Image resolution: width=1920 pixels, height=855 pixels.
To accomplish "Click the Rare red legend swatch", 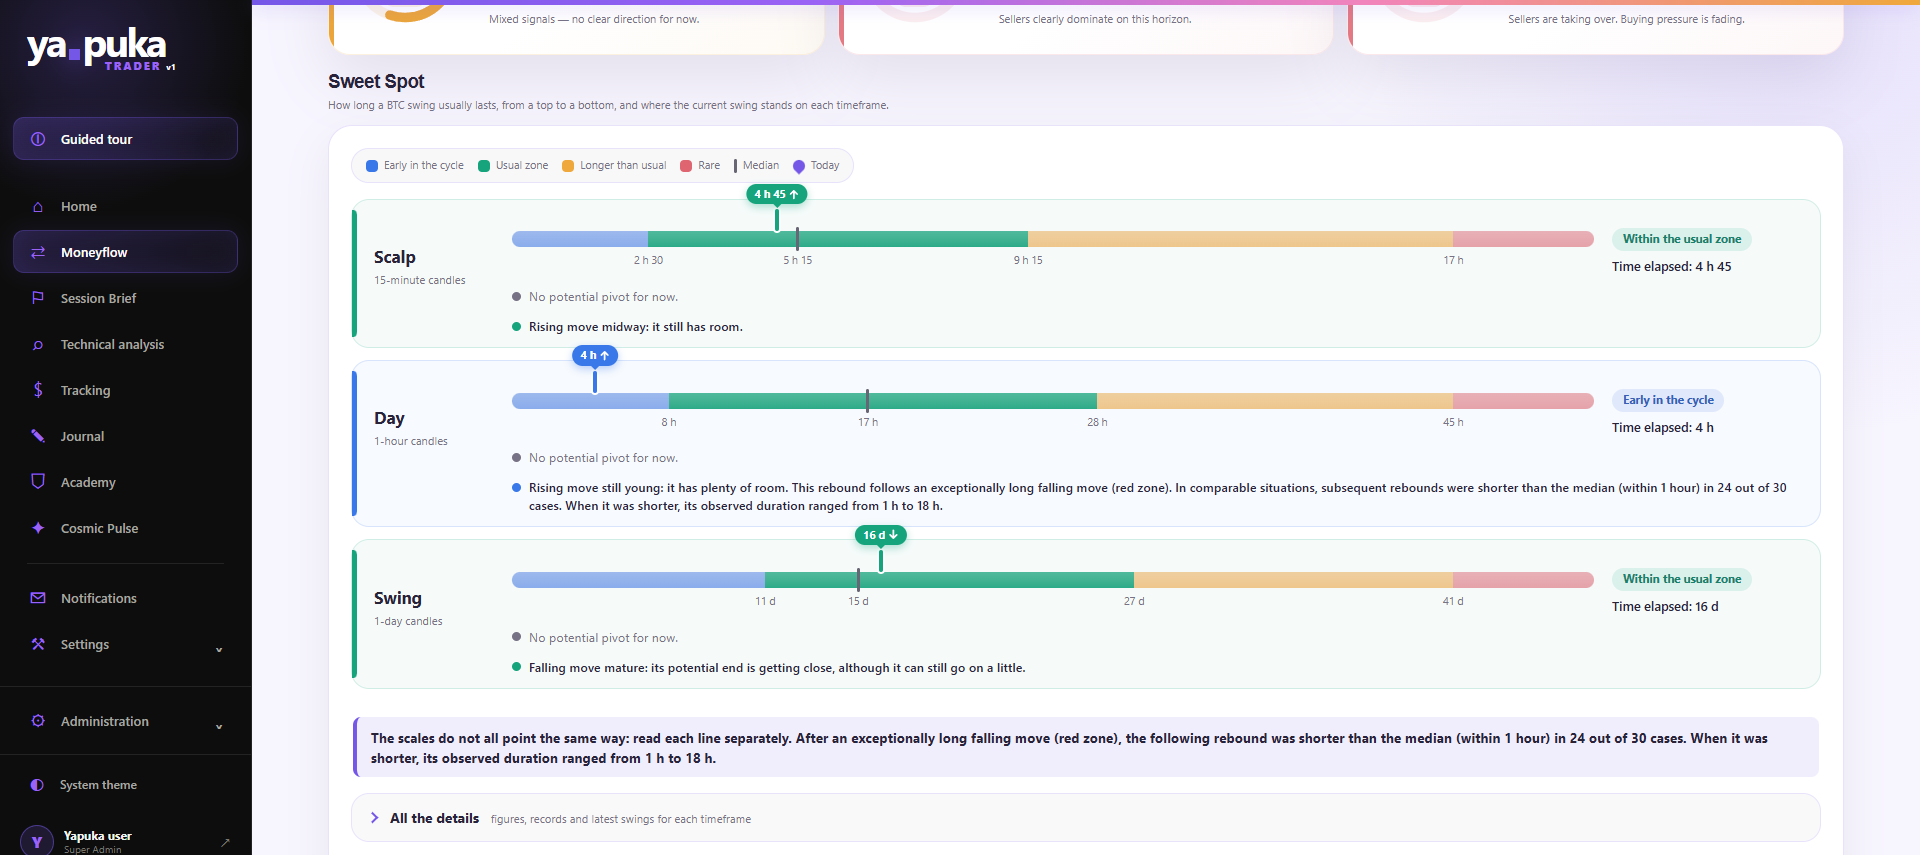I will [x=686, y=166].
